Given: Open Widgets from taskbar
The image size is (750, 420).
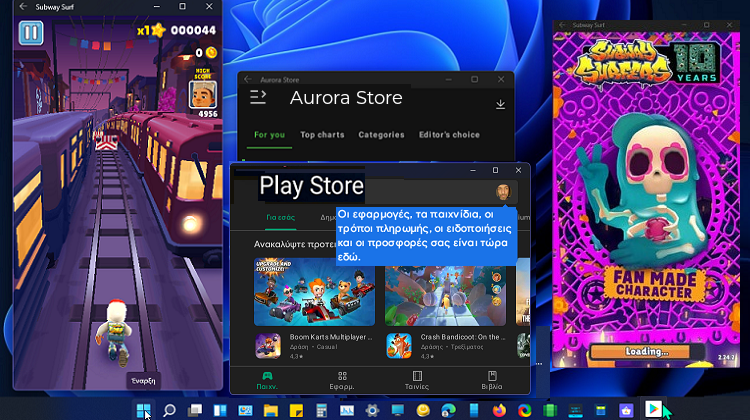Looking at the screenshot, I should [x=220, y=410].
